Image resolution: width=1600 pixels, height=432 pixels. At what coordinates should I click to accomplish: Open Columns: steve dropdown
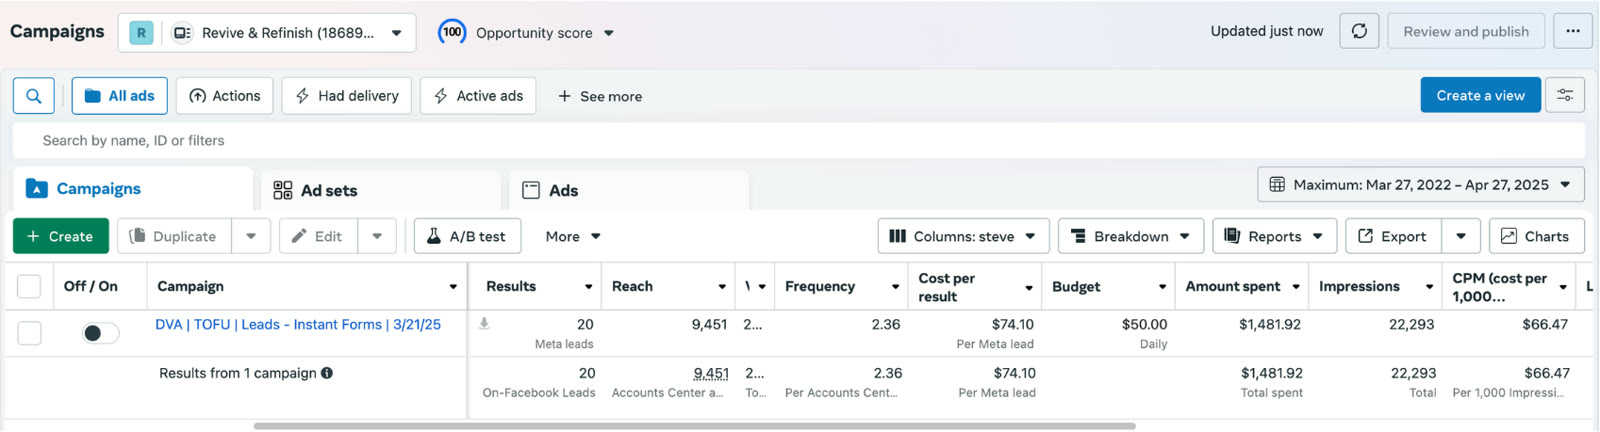[963, 236]
